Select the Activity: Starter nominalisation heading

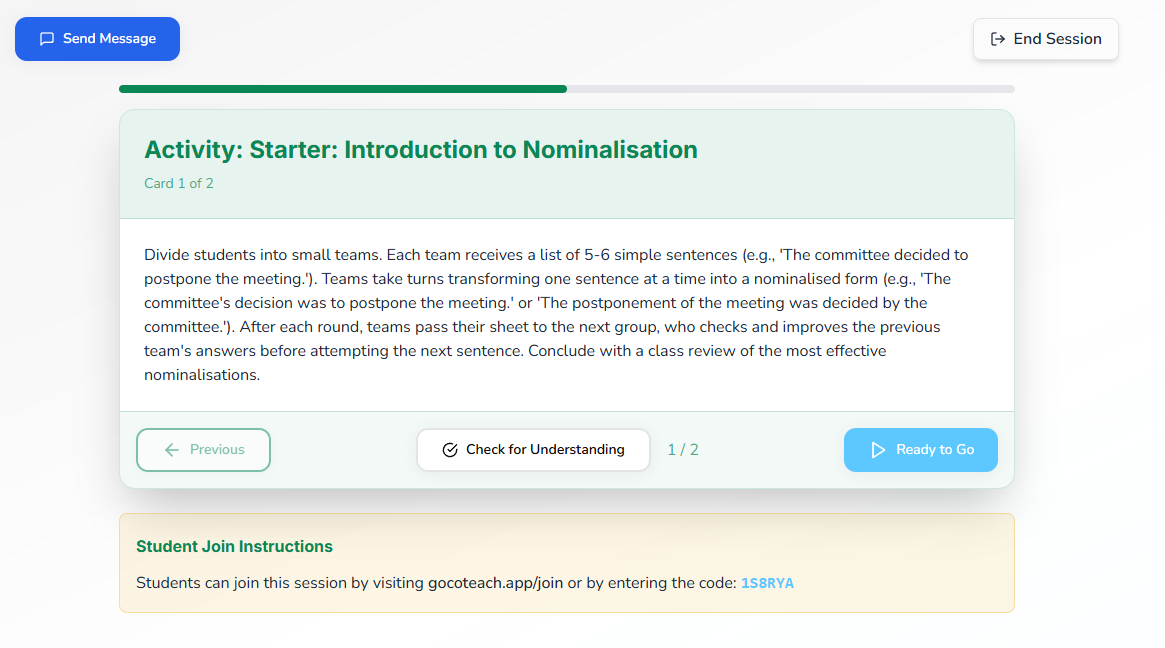point(421,150)
